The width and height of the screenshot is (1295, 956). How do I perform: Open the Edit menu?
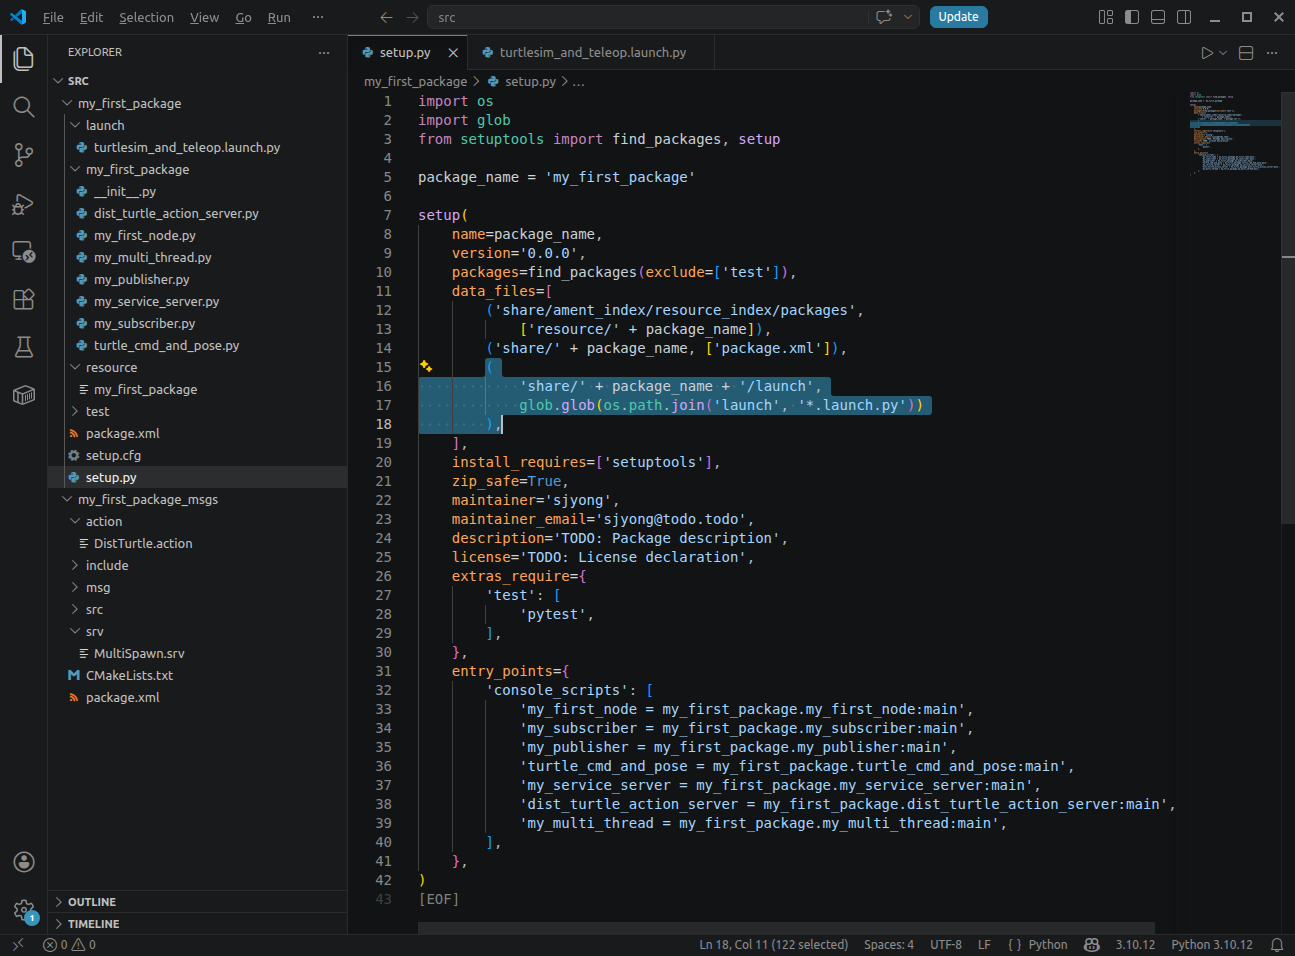[91, 17]
